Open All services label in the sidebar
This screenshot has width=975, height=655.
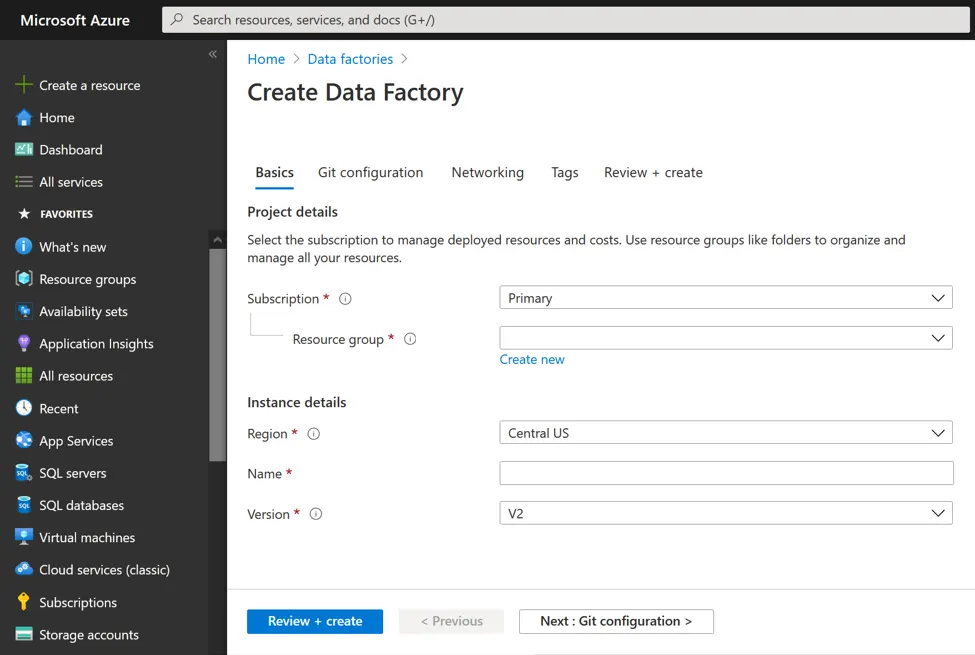71,182
